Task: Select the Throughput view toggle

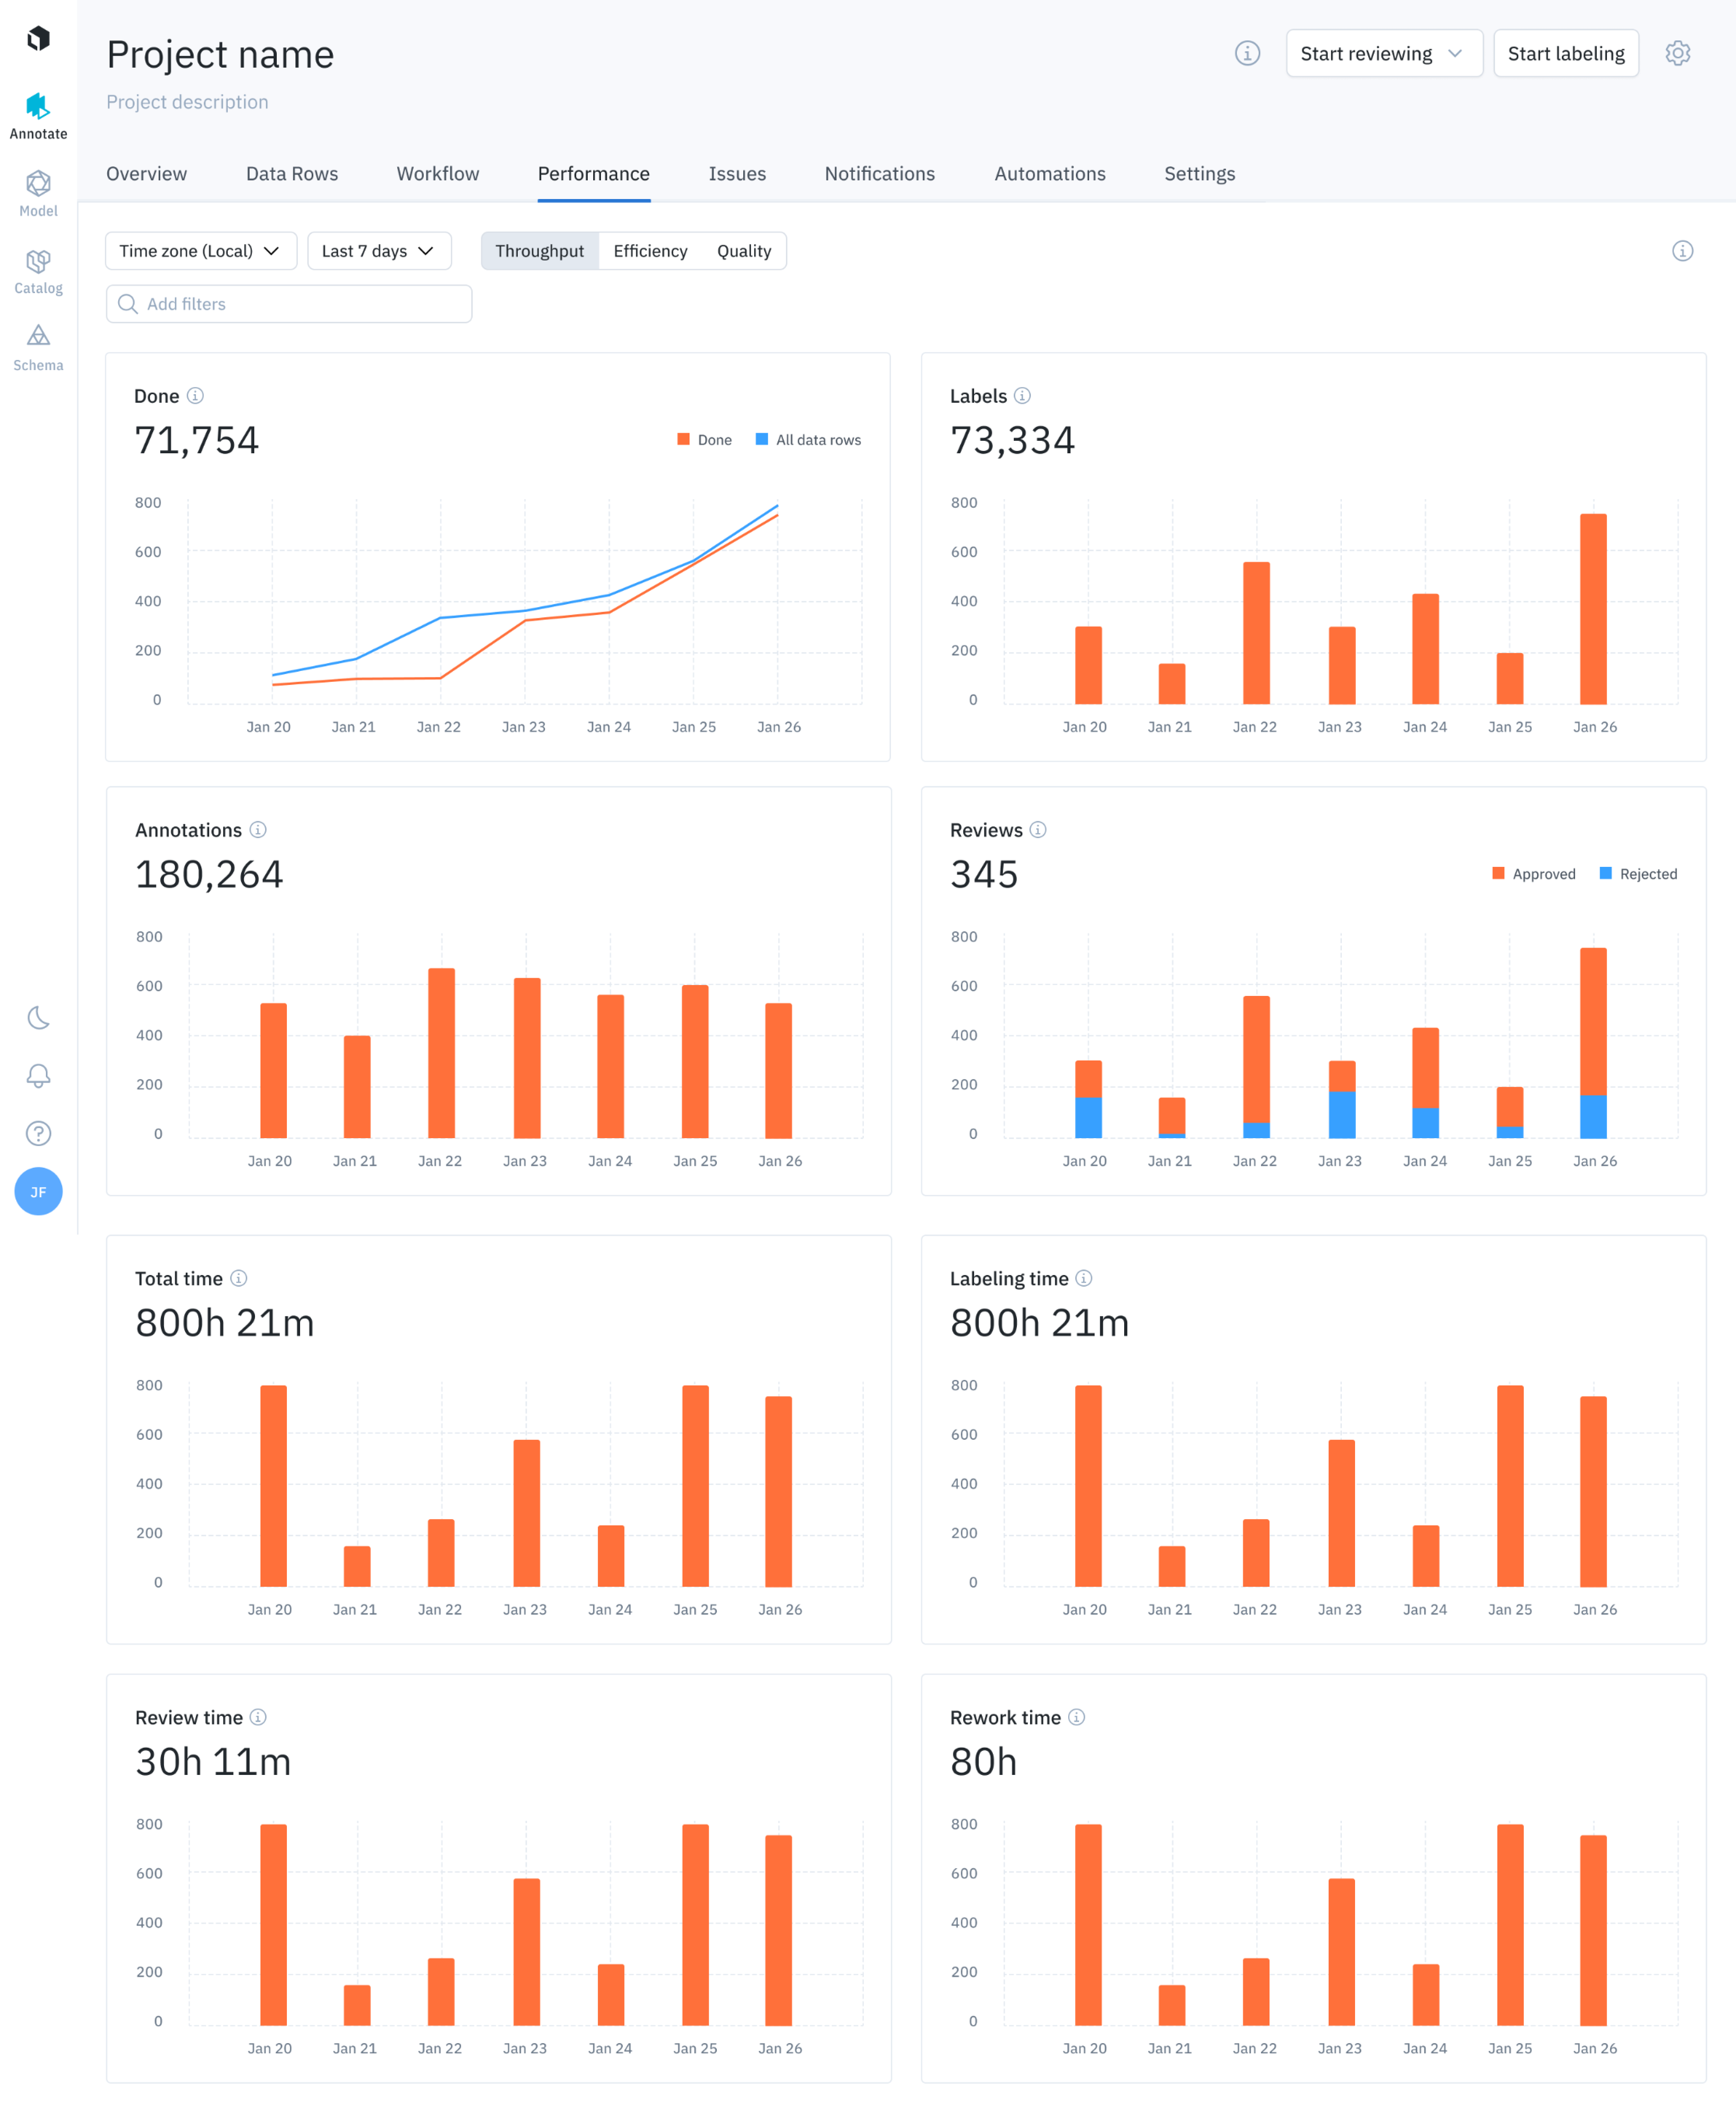Action: pos(539,251)
